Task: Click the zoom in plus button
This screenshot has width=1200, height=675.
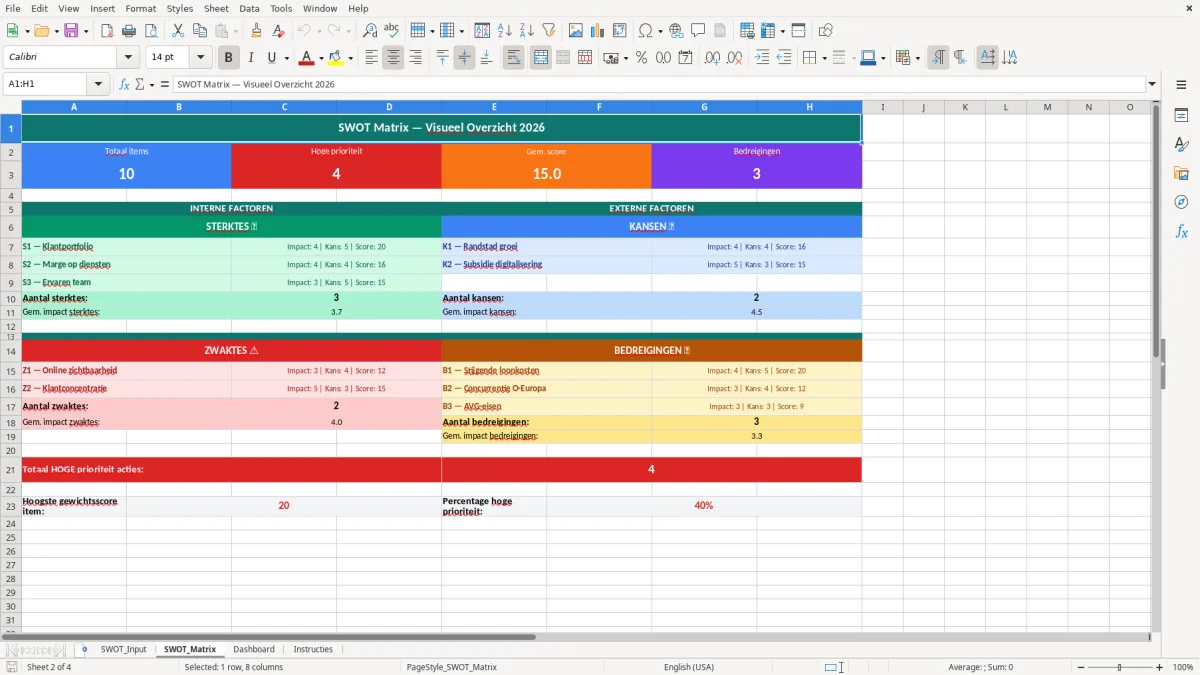Action: (x=1160, y=667)
